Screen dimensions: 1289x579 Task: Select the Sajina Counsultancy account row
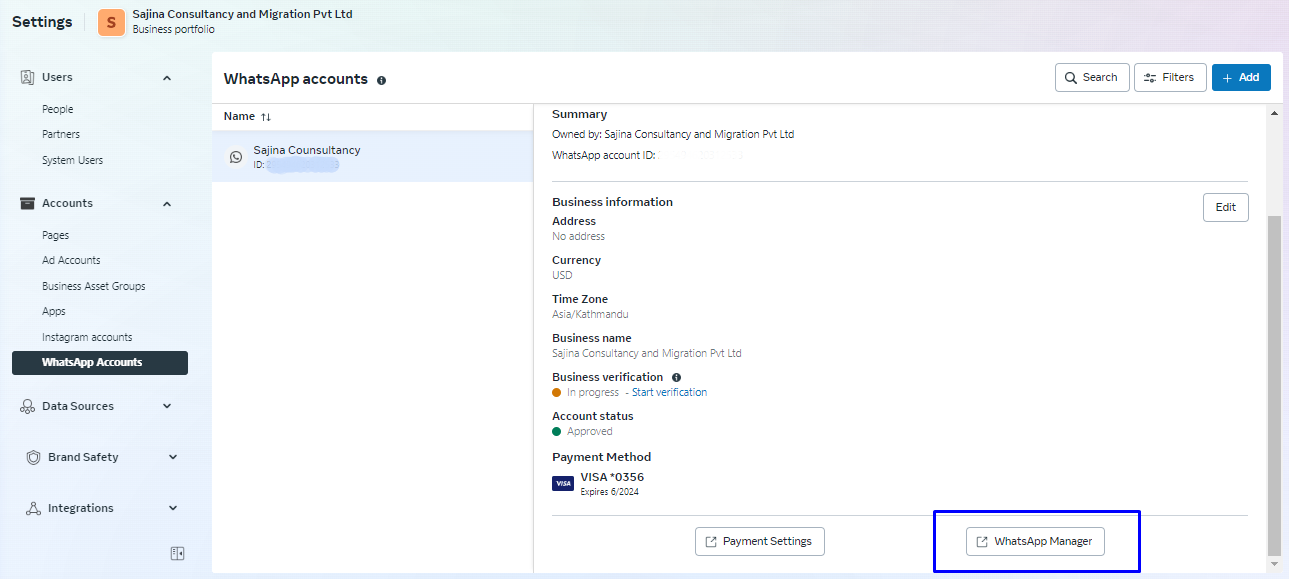[x=372, y=156]
